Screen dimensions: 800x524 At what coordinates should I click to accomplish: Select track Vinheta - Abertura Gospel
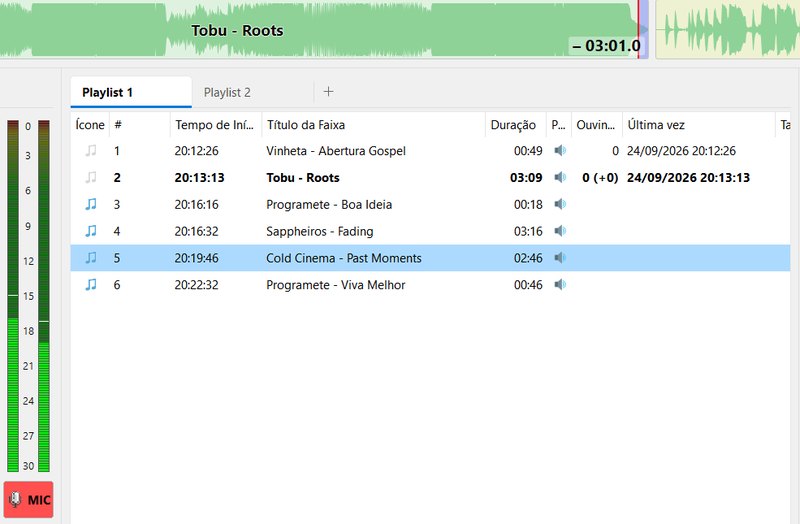336,151
